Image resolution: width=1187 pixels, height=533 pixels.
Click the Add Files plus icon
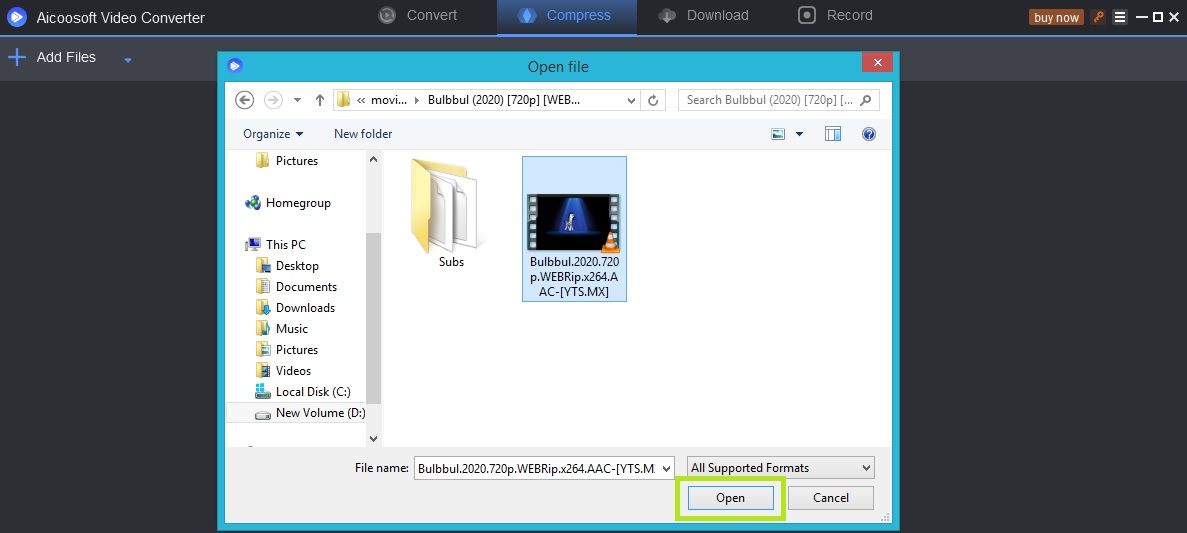pos(17,57)
